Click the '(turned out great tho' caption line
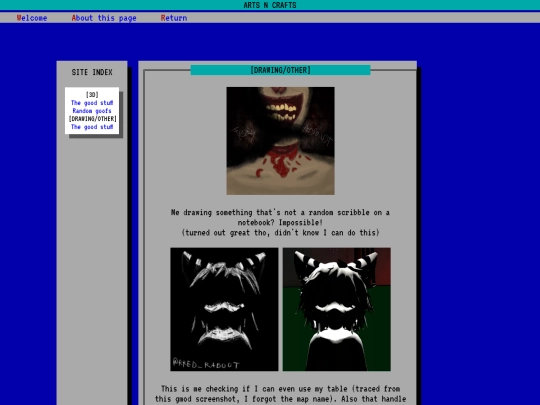 click(x=280, y=232)
